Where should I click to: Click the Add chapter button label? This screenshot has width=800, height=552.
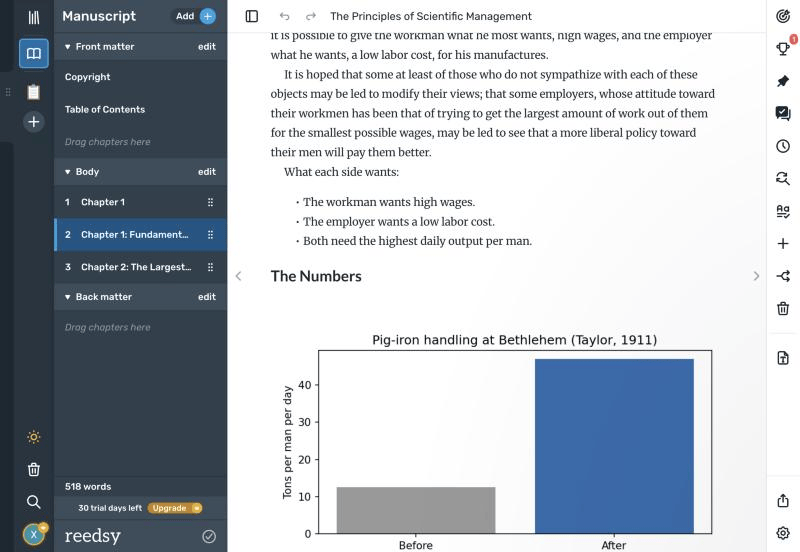[x=185, y=16]
